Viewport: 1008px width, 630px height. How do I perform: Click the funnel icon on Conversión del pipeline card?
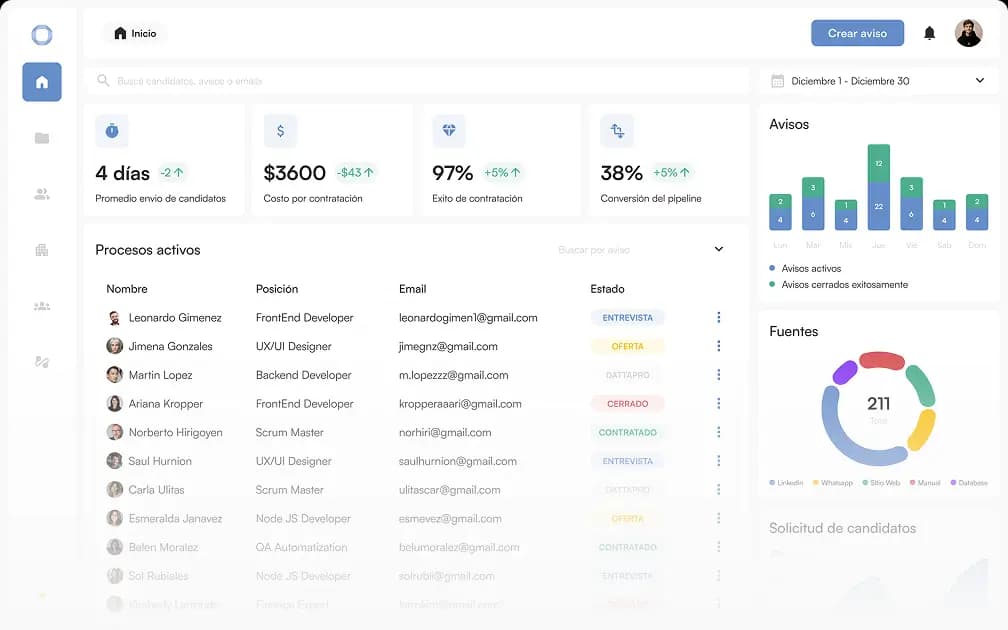pos(617,130)
